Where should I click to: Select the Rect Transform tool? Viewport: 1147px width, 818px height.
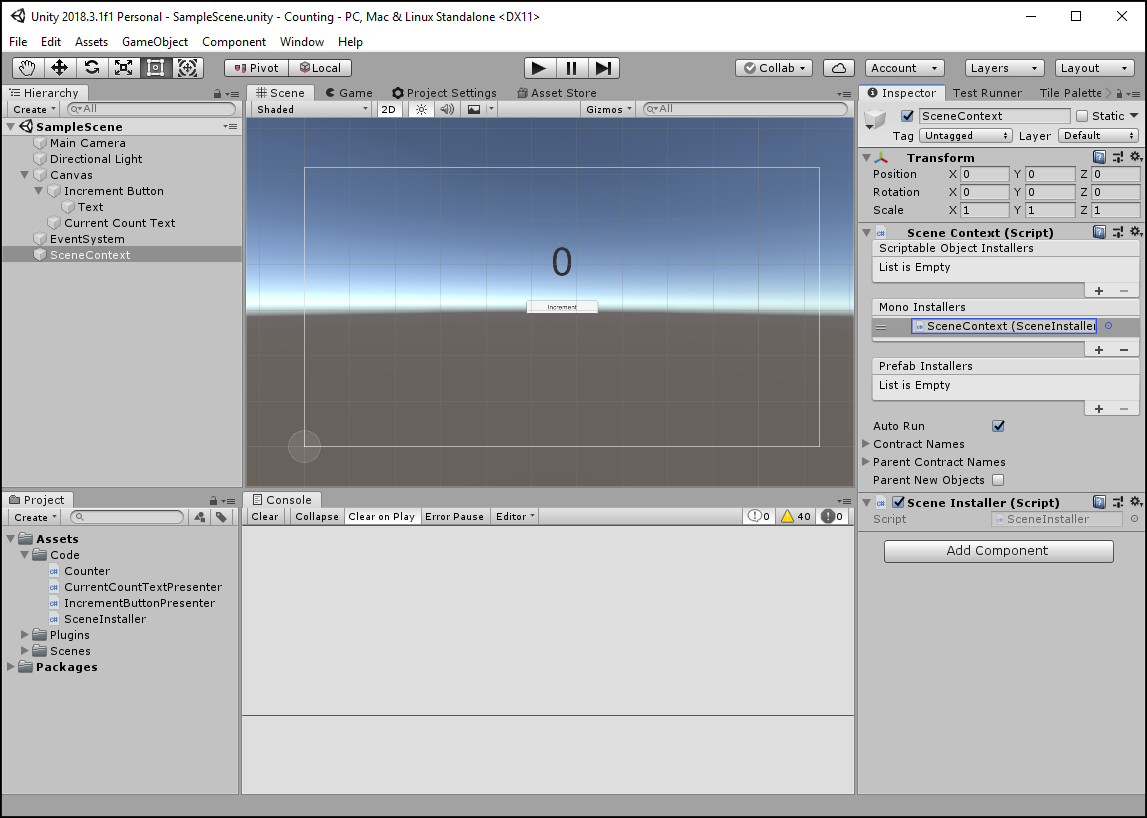click(x=156, y=67)
